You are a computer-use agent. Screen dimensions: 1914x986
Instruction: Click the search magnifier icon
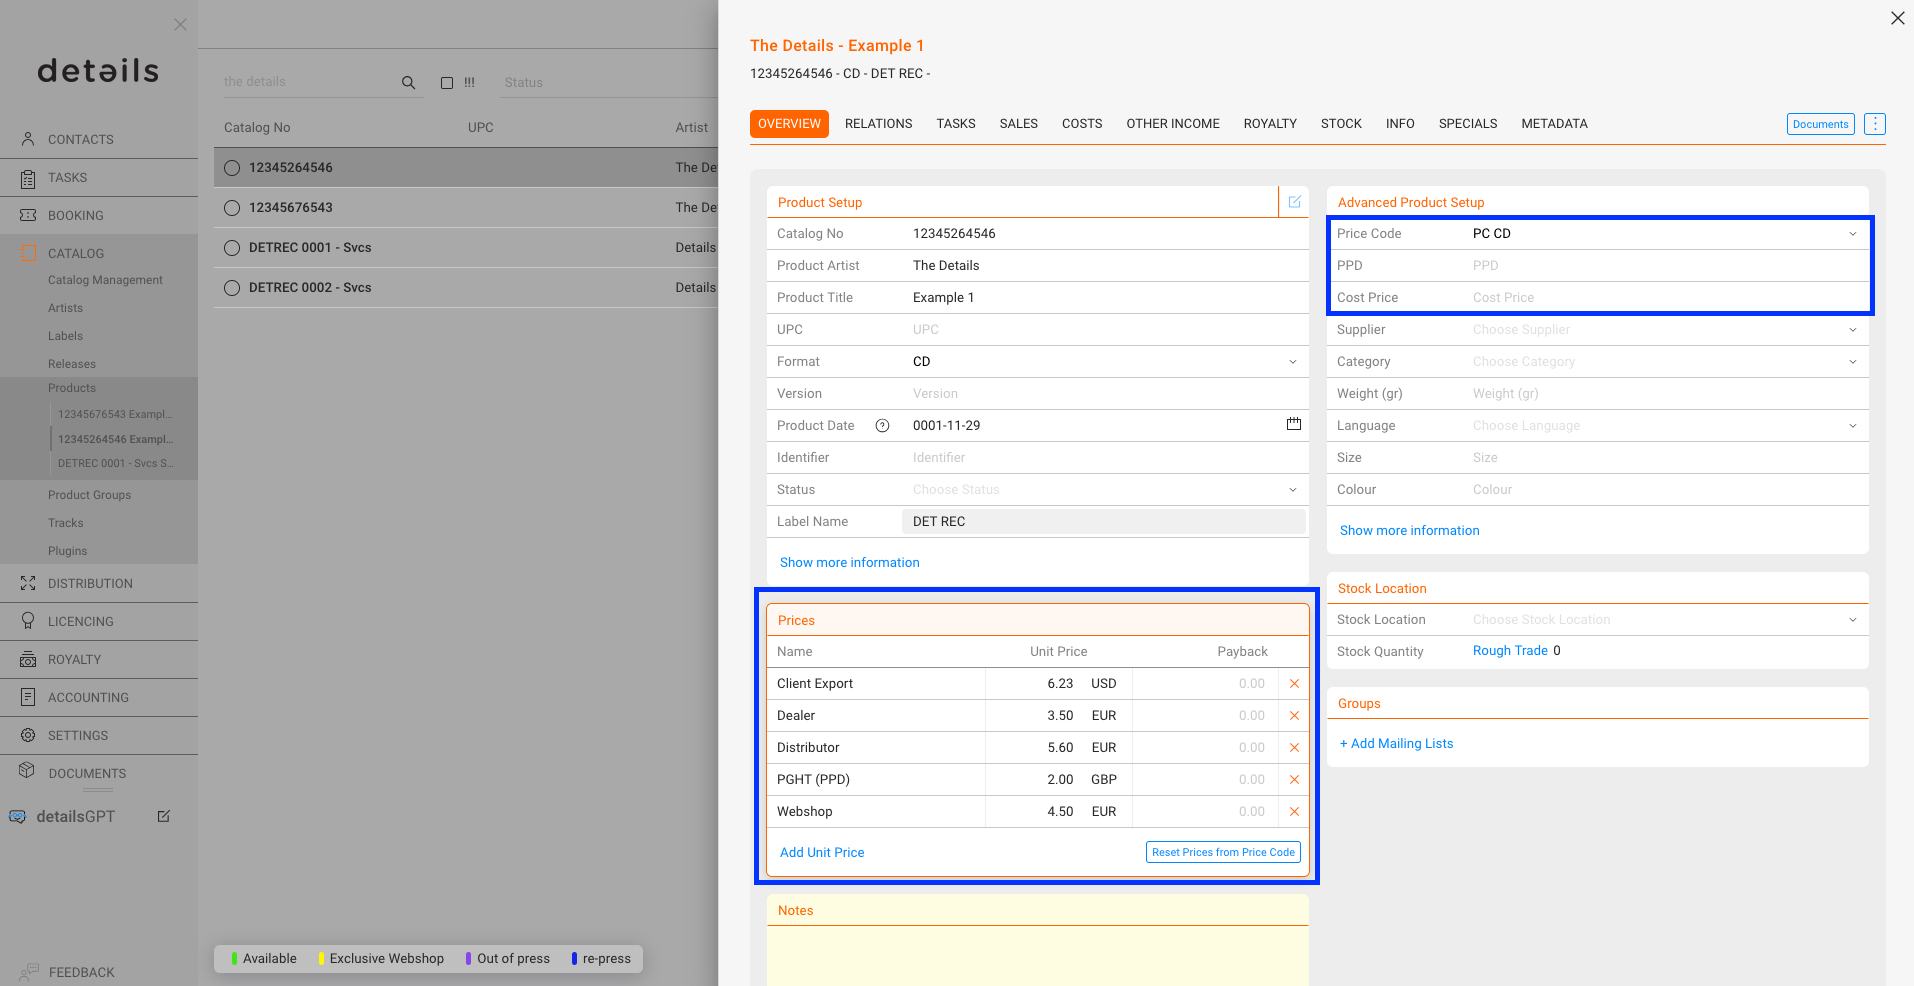click(x=408, y=83)
